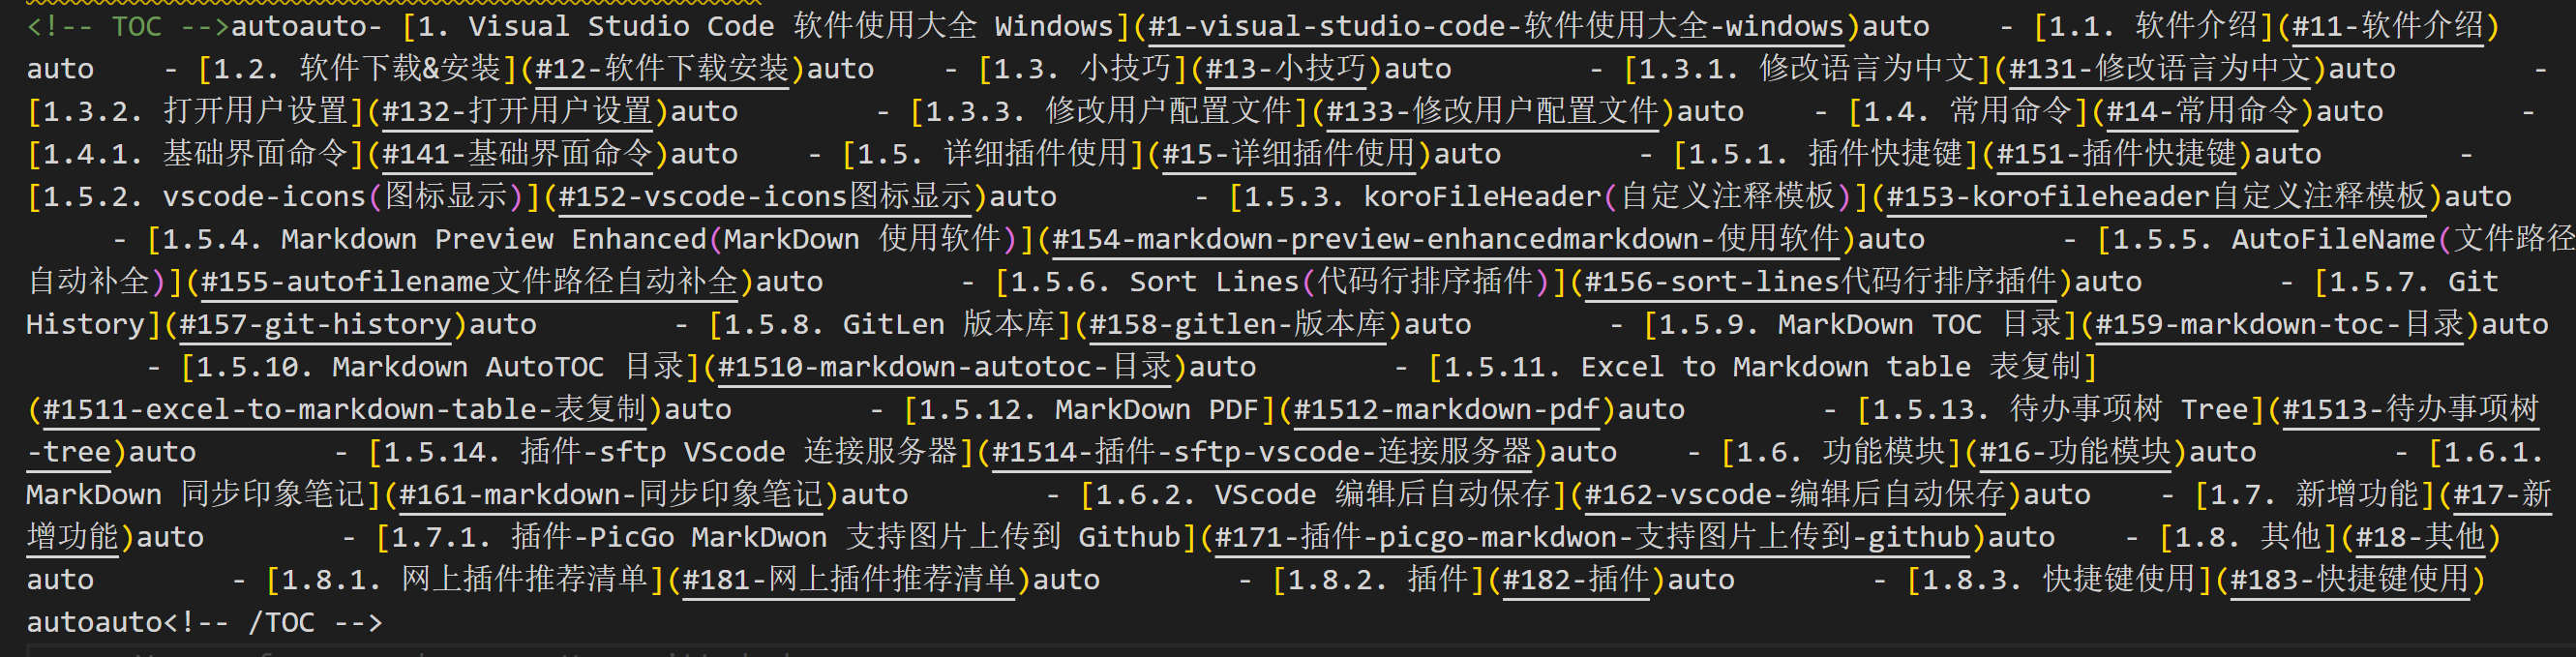Open the #1512-markdown-pdf link
Viewport: 2576px width, 657px height.
(1447, 409)
